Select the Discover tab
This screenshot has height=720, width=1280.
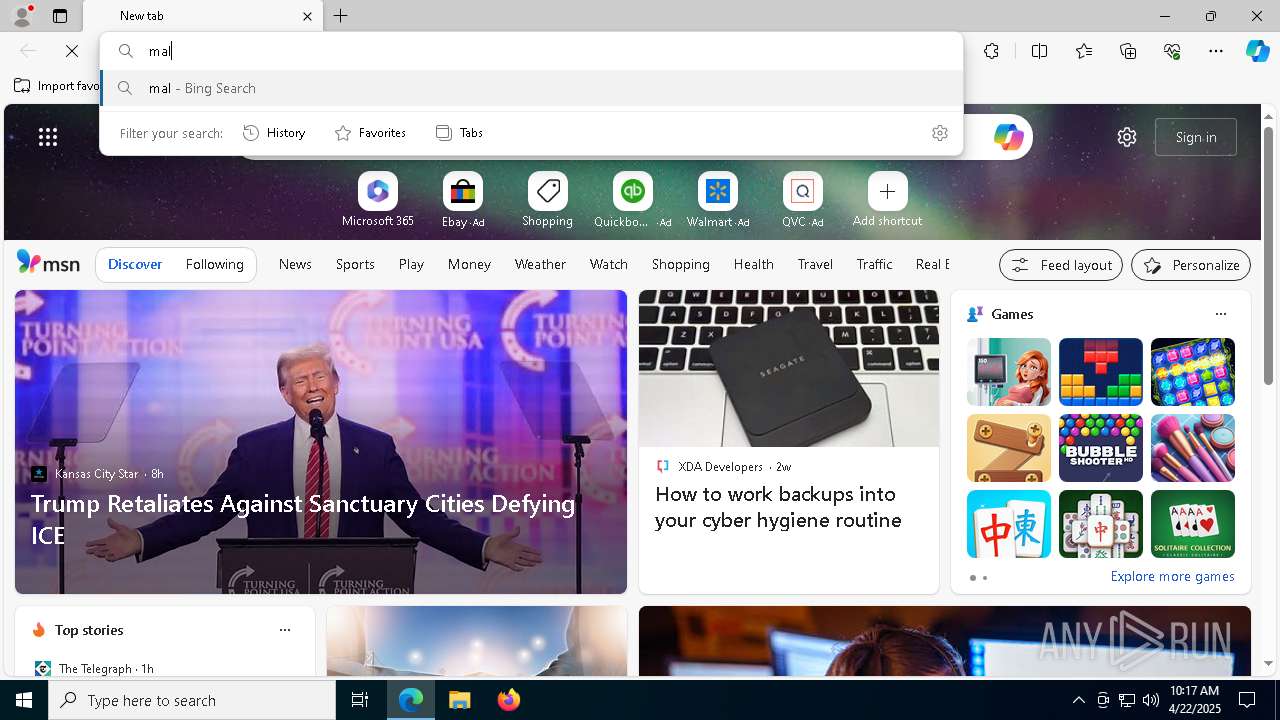tap(135, 264)
